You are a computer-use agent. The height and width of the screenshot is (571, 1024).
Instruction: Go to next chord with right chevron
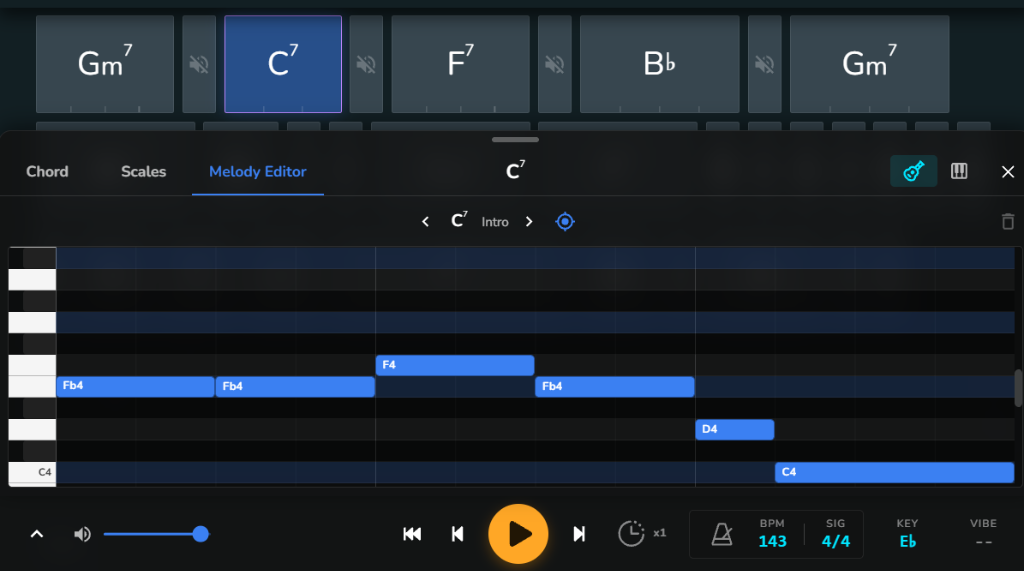coord(529,222)
